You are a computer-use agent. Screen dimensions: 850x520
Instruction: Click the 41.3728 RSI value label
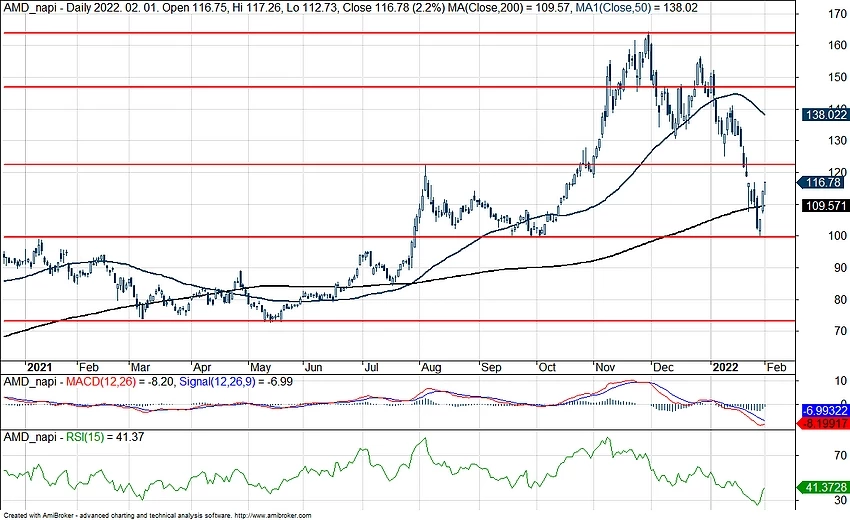[825, 487]
